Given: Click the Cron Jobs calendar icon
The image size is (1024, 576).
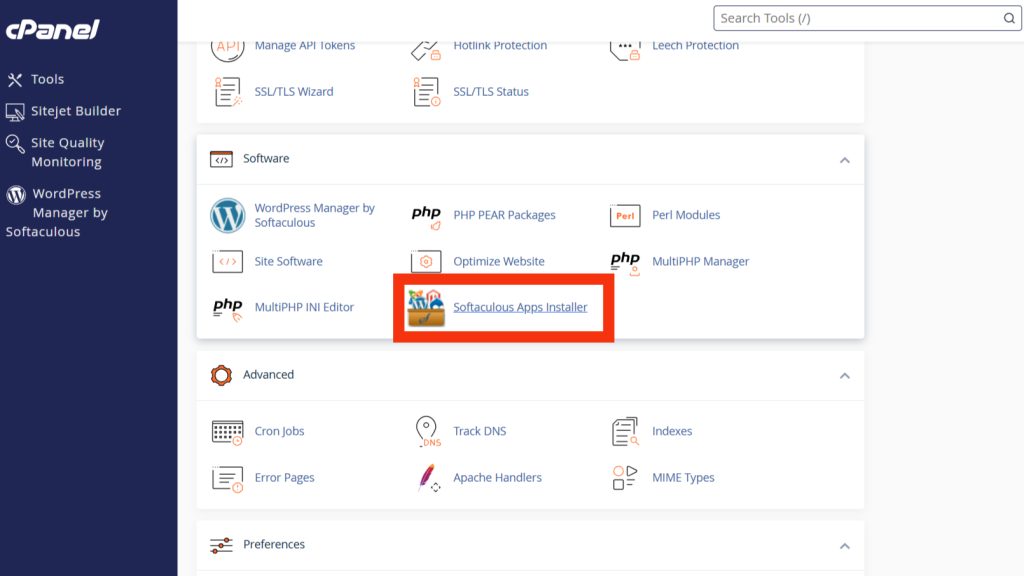Looking at the screenshot, I should click(228, 432).
